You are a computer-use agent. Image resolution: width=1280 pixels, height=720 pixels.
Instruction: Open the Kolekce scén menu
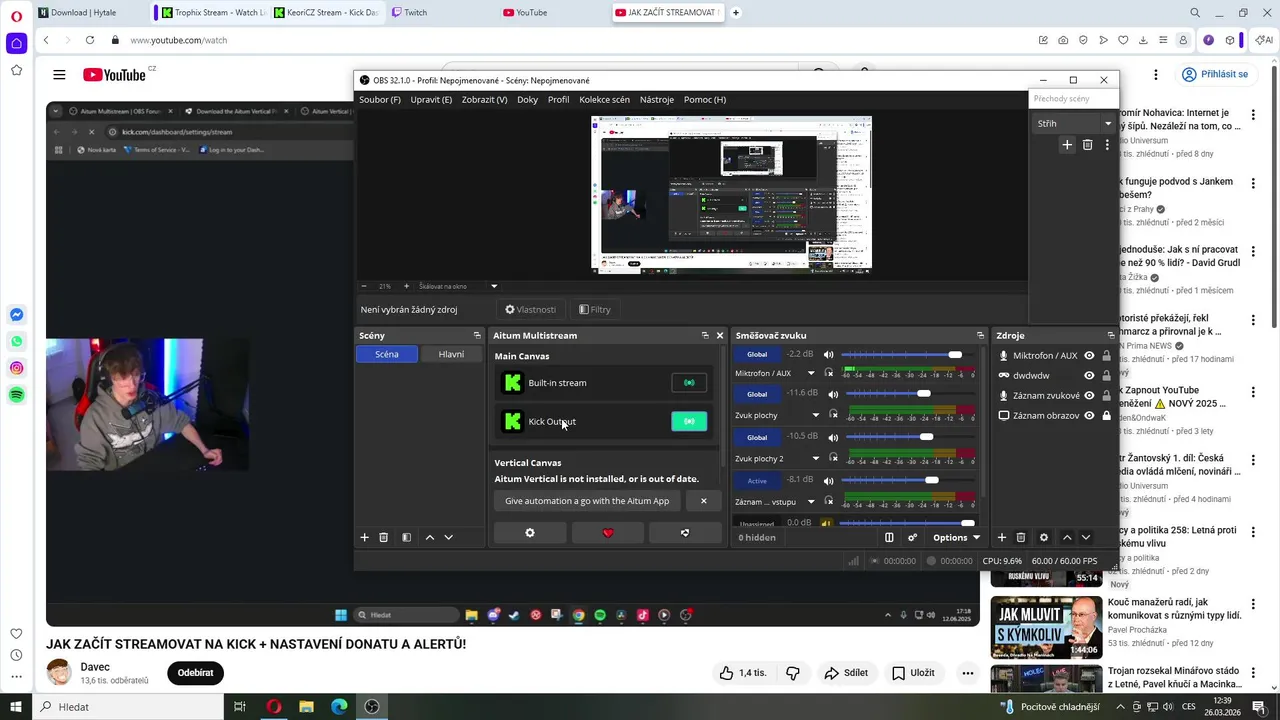coord(604,100)
